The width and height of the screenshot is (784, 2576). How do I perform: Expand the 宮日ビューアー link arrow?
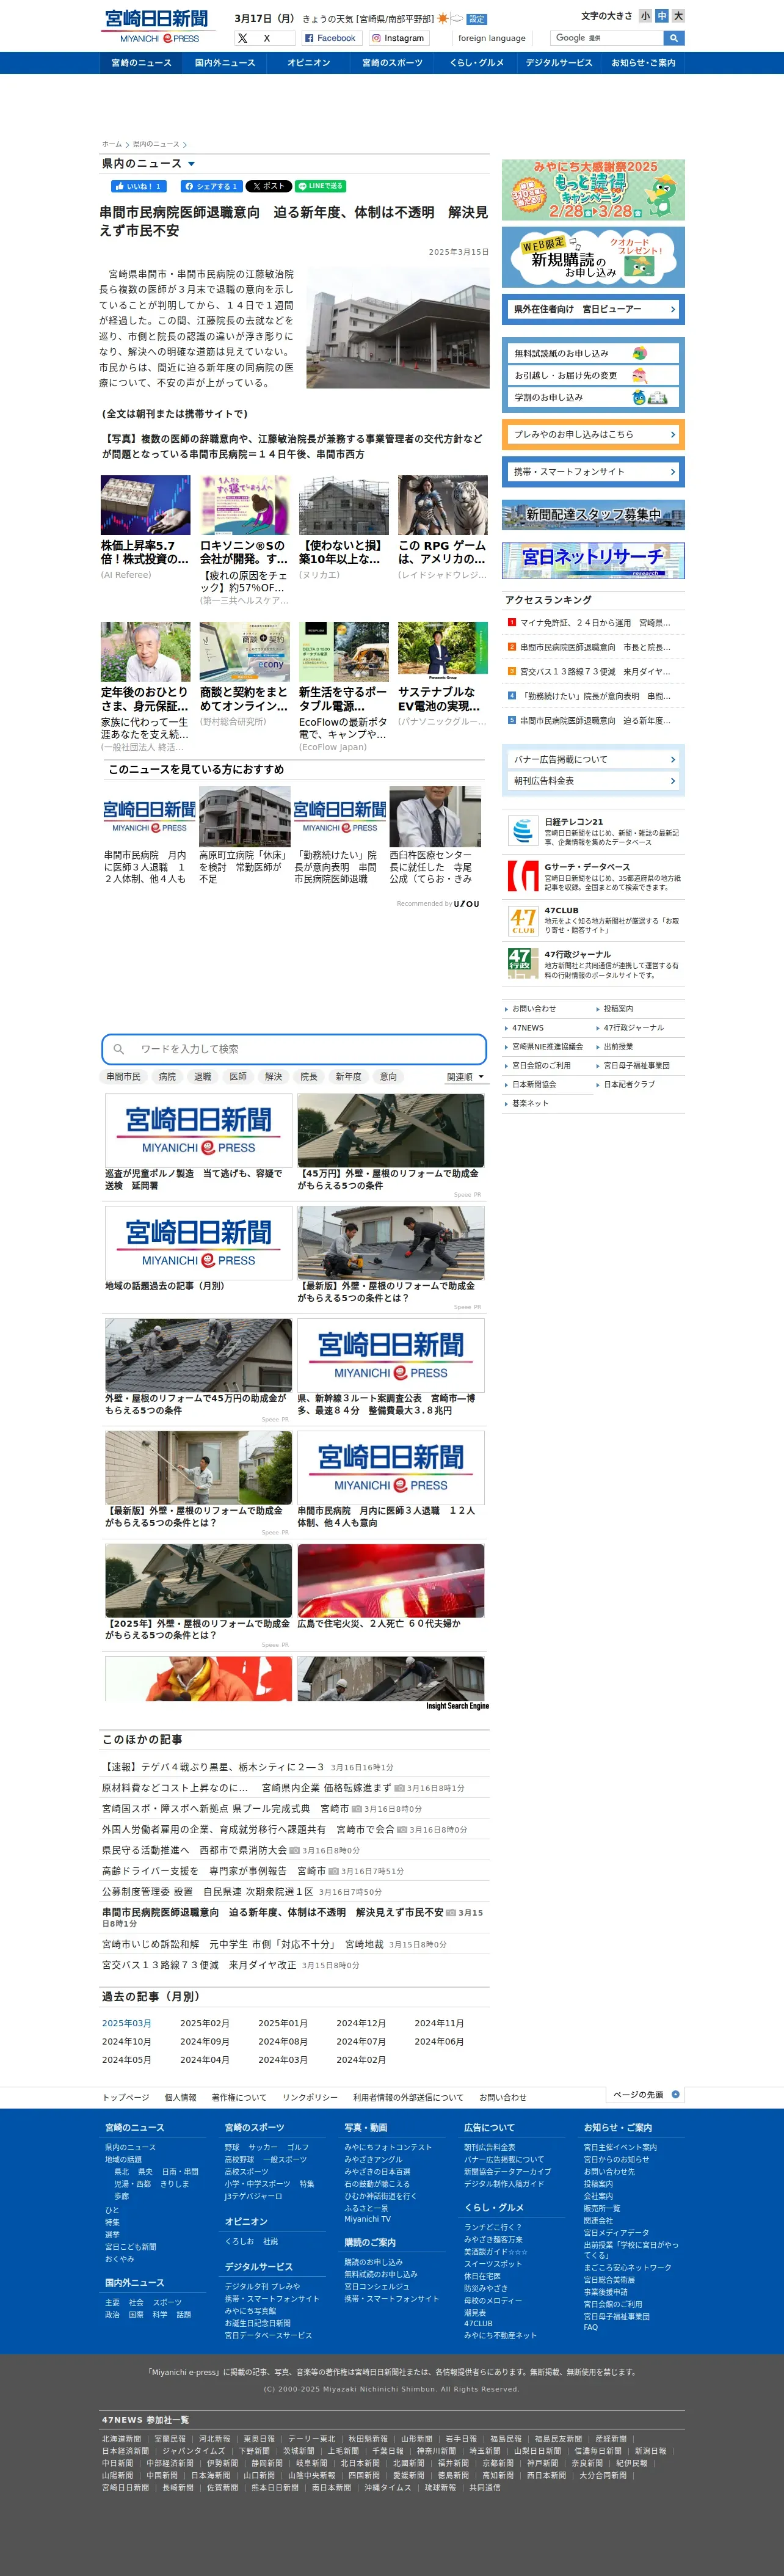[672, 310]
